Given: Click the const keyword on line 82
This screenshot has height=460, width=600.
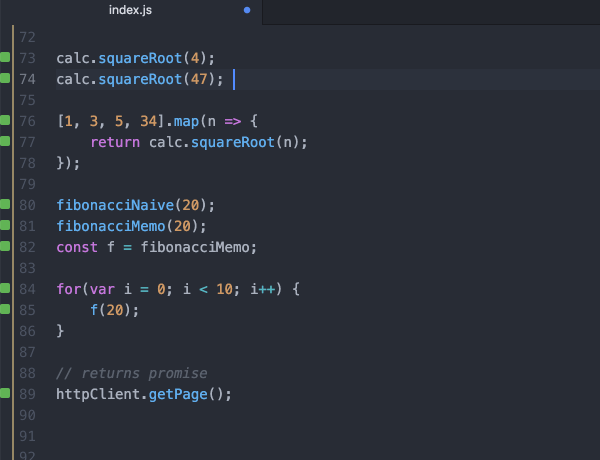Looking at the screenshot, I should [77, 247].
